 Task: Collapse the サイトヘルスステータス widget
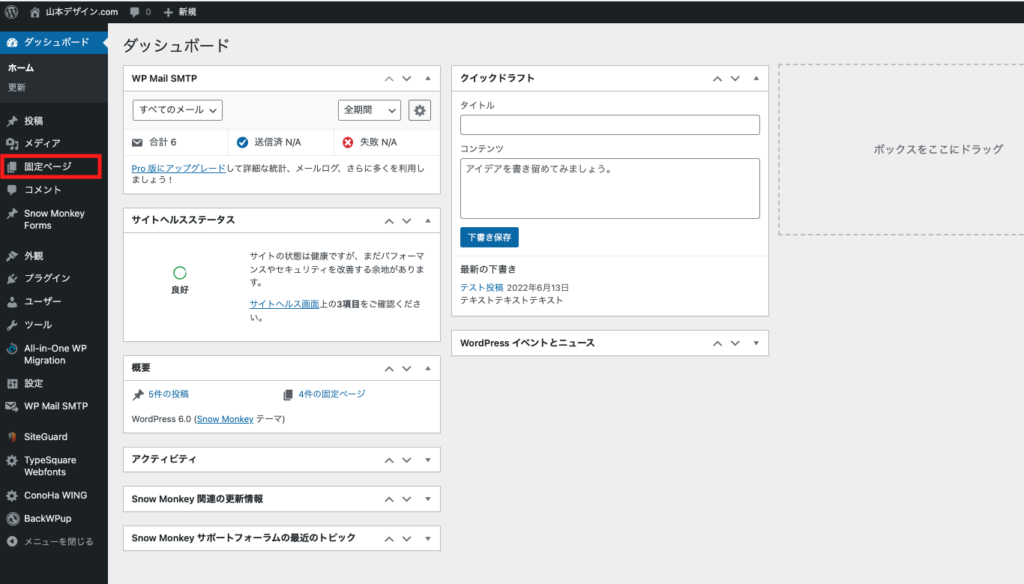(428, 221)
